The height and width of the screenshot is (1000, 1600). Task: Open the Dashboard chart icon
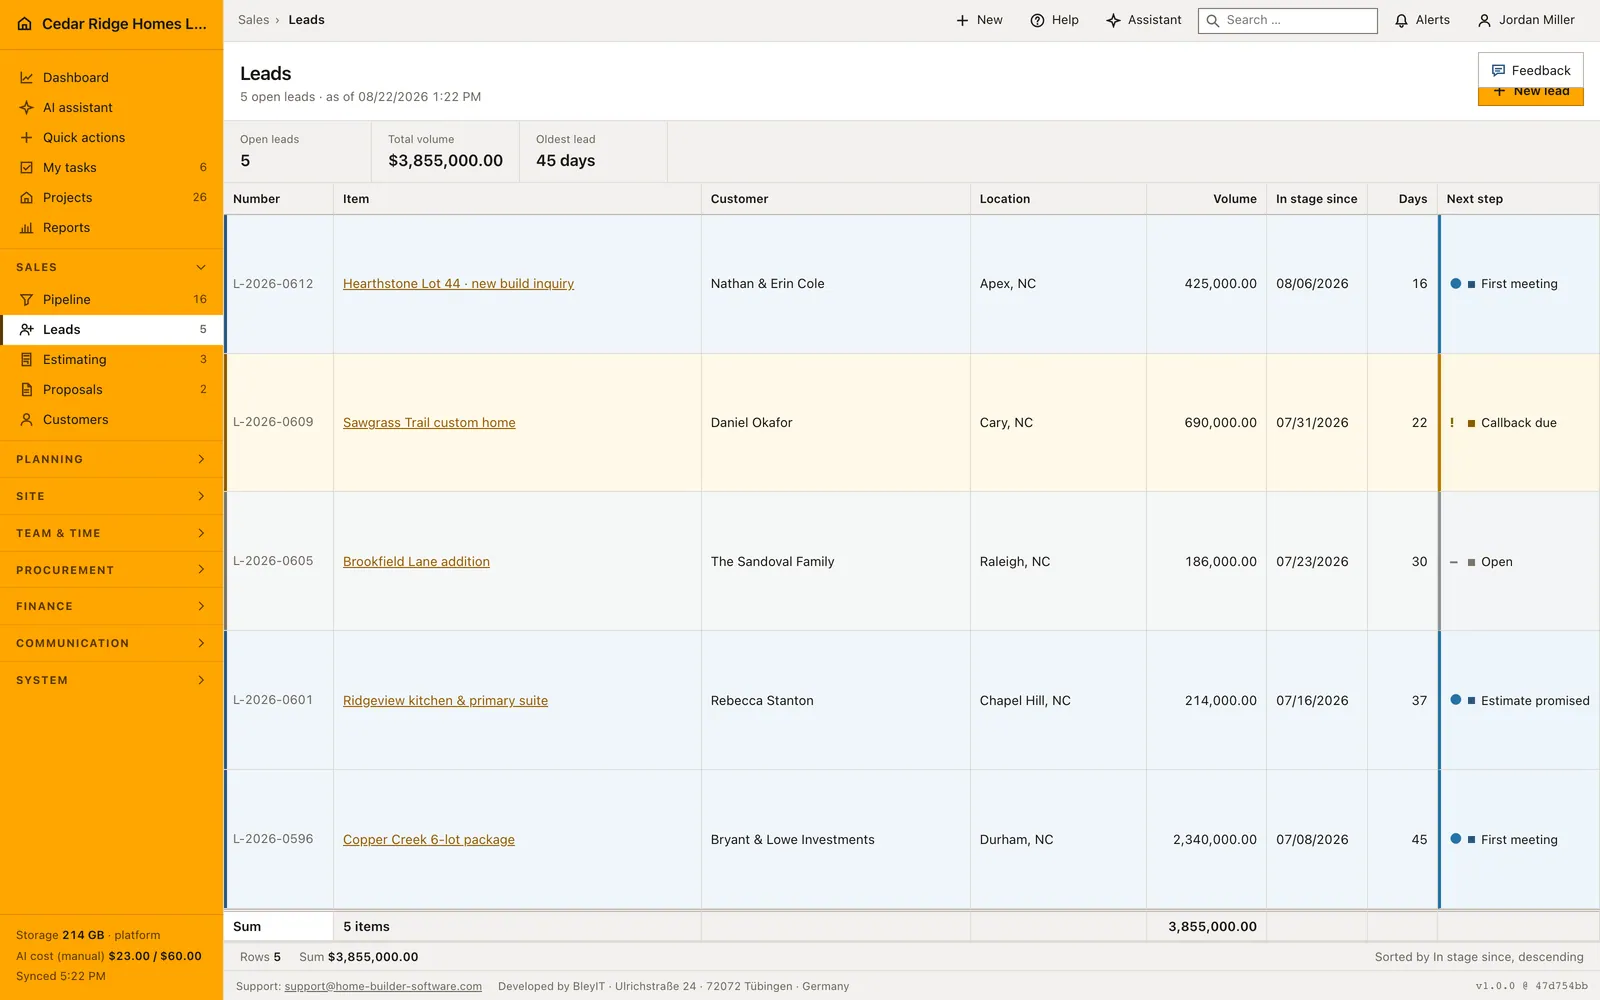coord(27,78)
